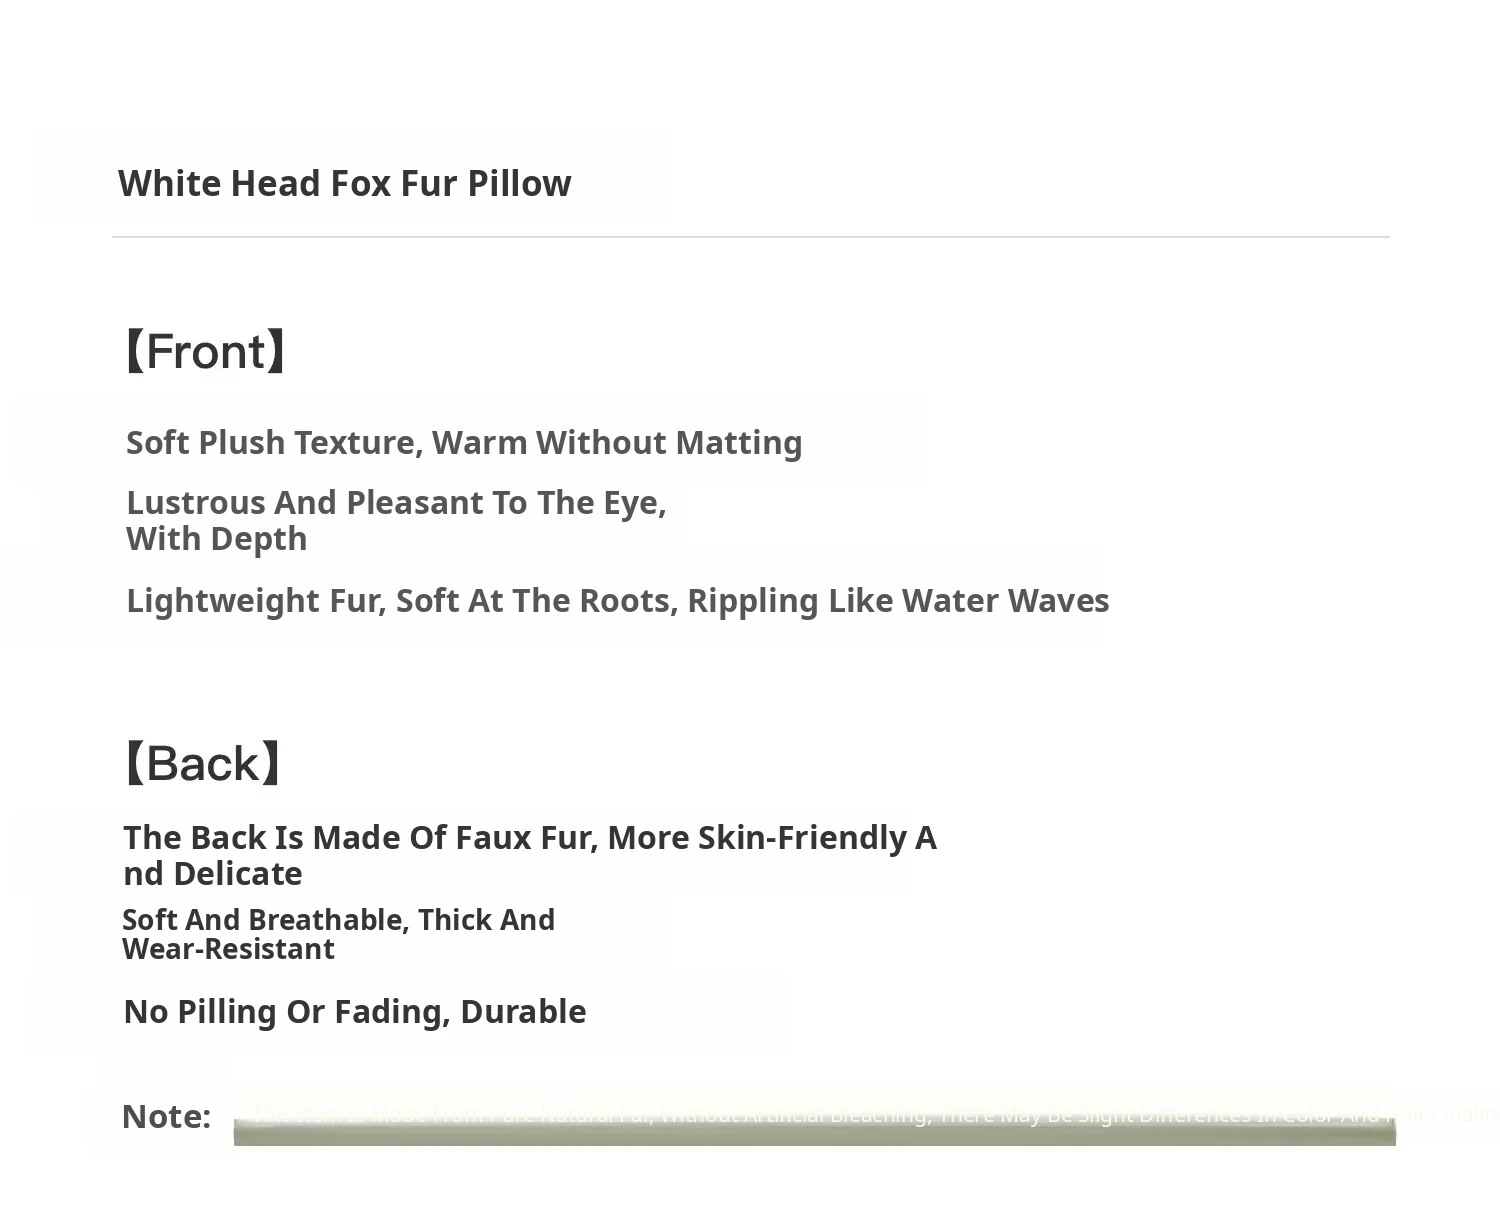Click the 'Lustrous And Pleasant To The Eye,' line
Screen dimensions: 1500x1224
(396, 502)
